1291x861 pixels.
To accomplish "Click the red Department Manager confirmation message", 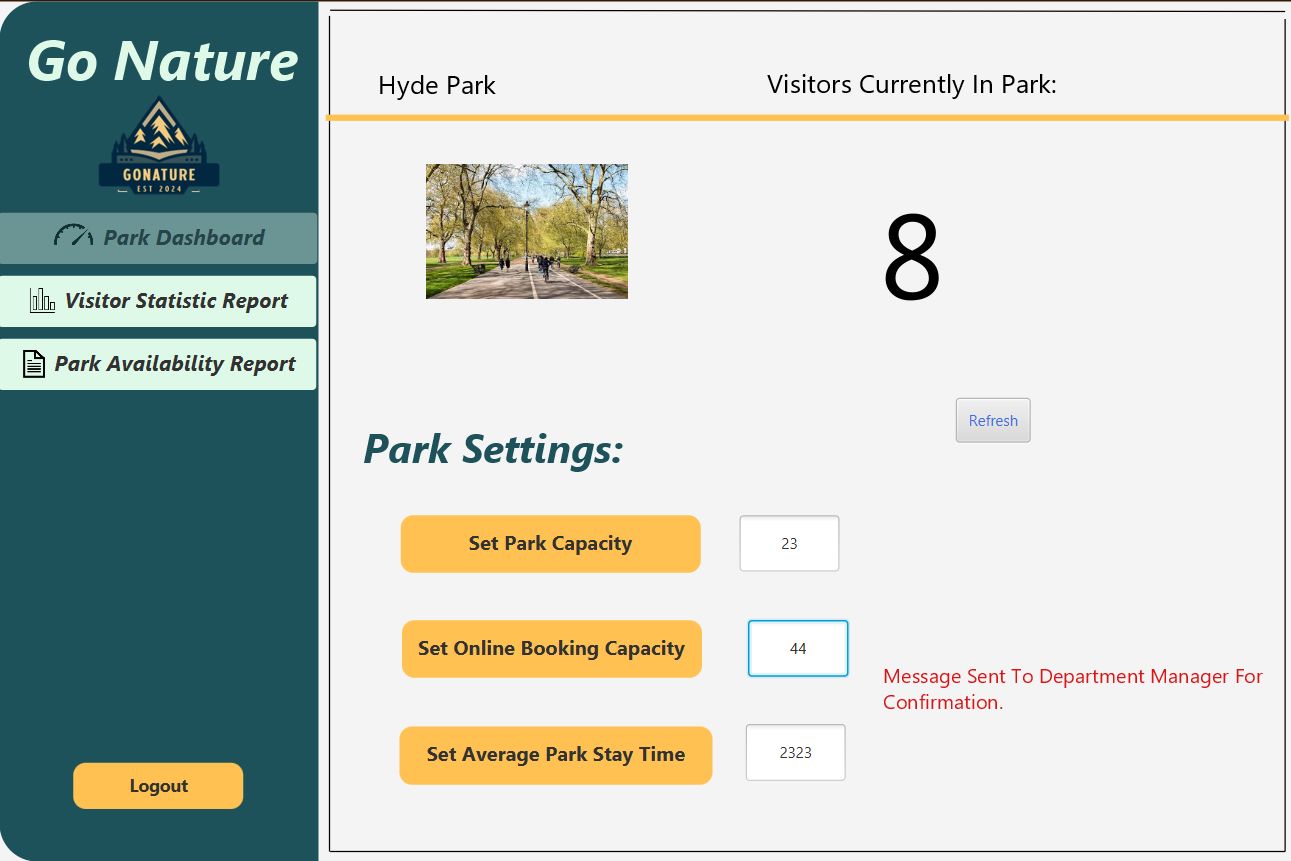I will (x=1073, y=689).
